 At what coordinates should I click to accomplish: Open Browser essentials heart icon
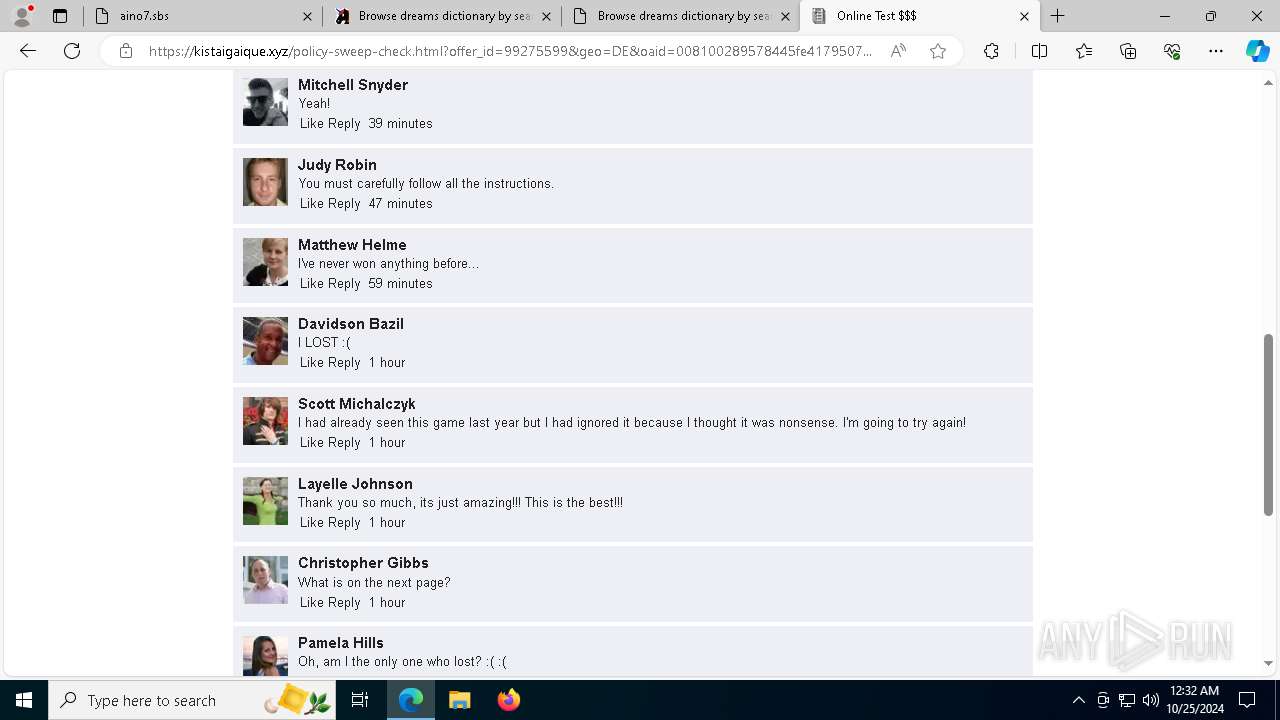[1172, 51]
